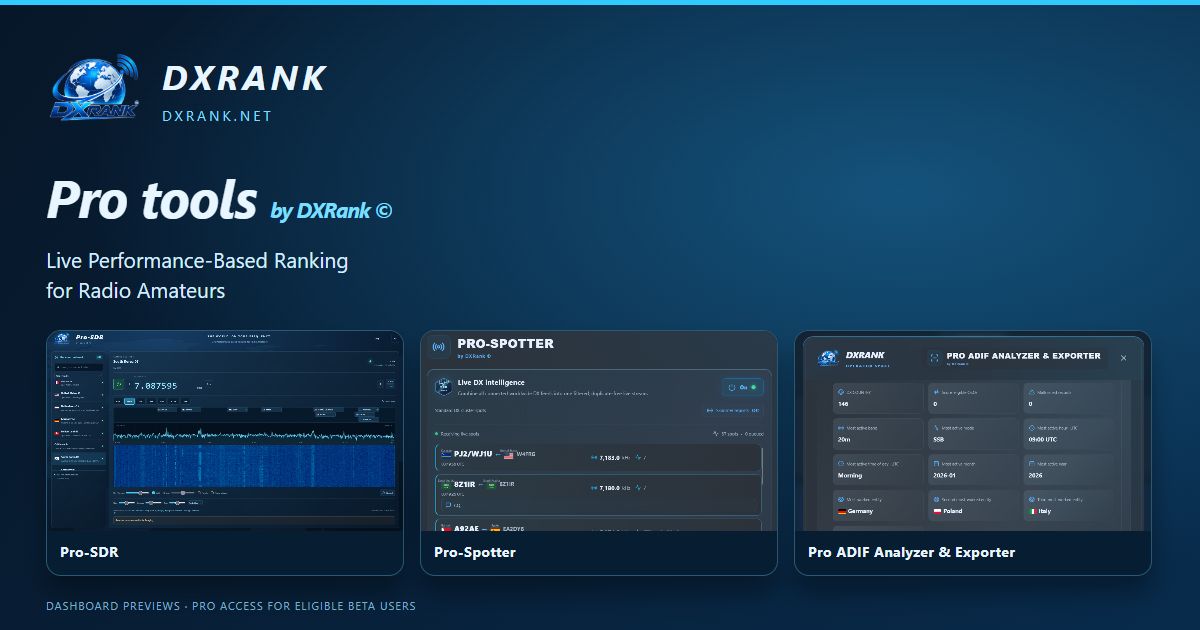The image size is (1200, 630).
Task: Click the Live DX Intelligence hexagon icon
Action: [443, 387]
